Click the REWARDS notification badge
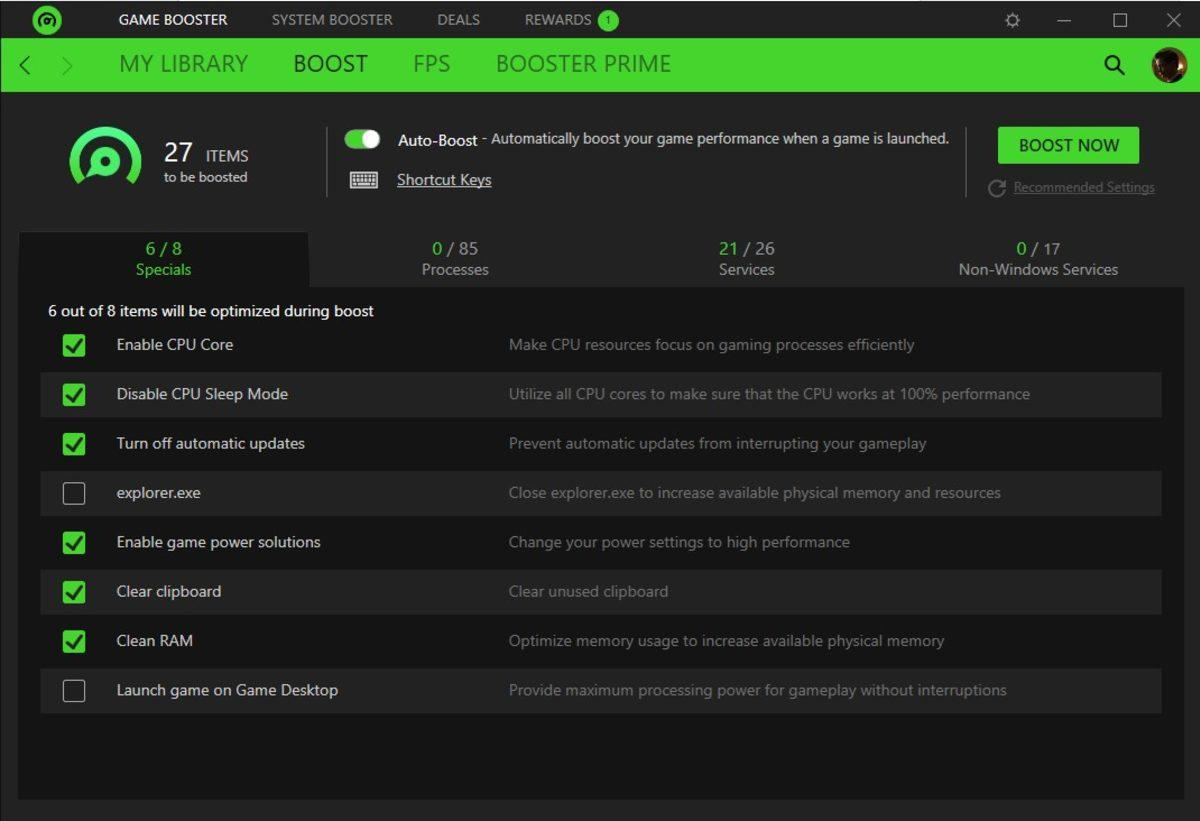The image size is (1200, 821). point(610,19)
